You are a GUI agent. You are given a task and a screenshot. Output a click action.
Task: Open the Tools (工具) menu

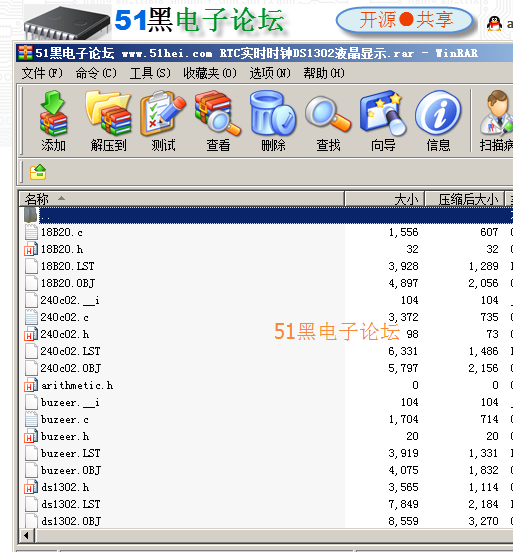pyautogui.click(x=150, y=73)
